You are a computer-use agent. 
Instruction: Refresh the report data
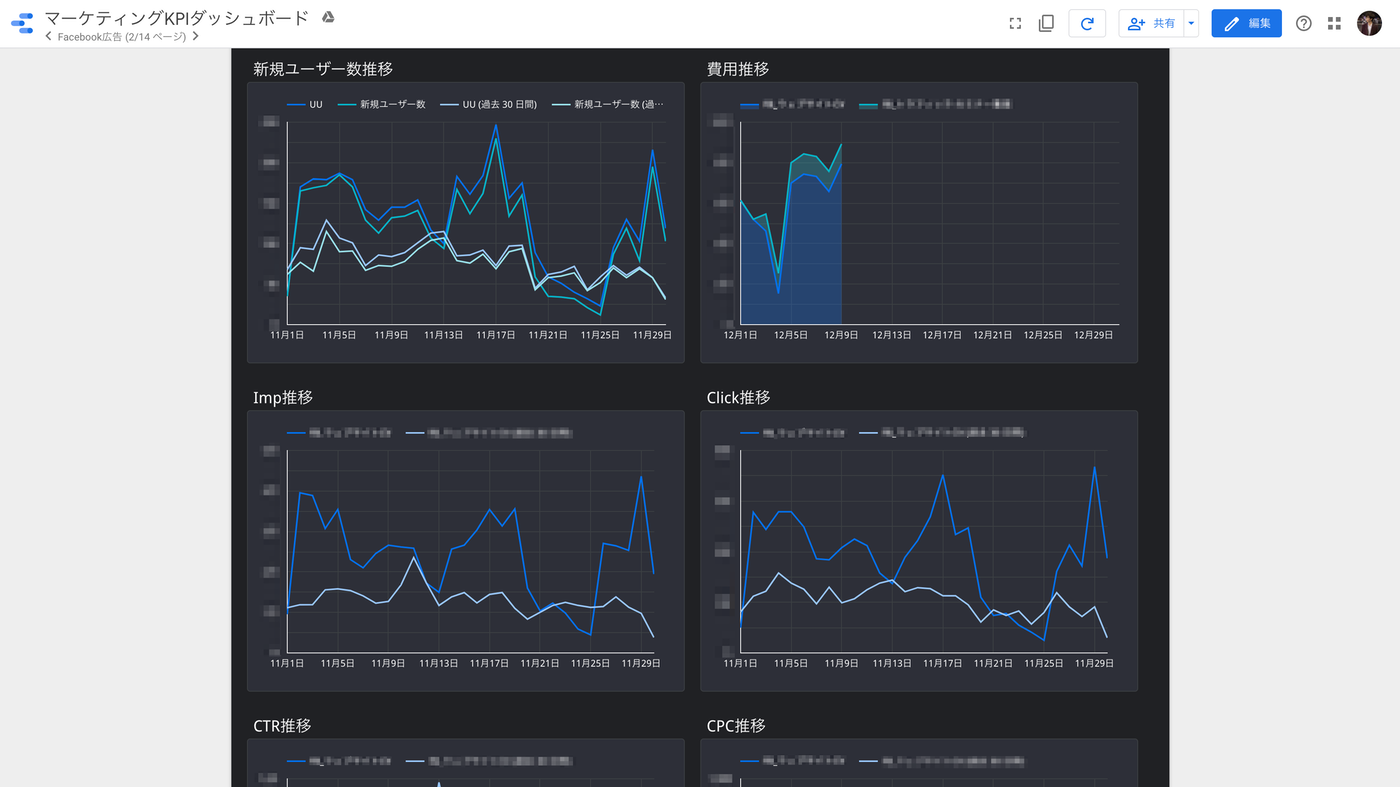pos(1087,23)
